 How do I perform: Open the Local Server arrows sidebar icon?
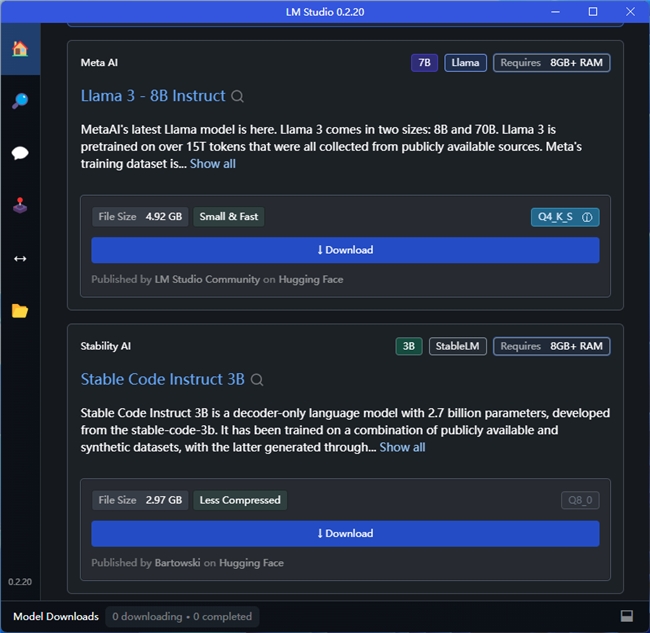pos(20,259)
